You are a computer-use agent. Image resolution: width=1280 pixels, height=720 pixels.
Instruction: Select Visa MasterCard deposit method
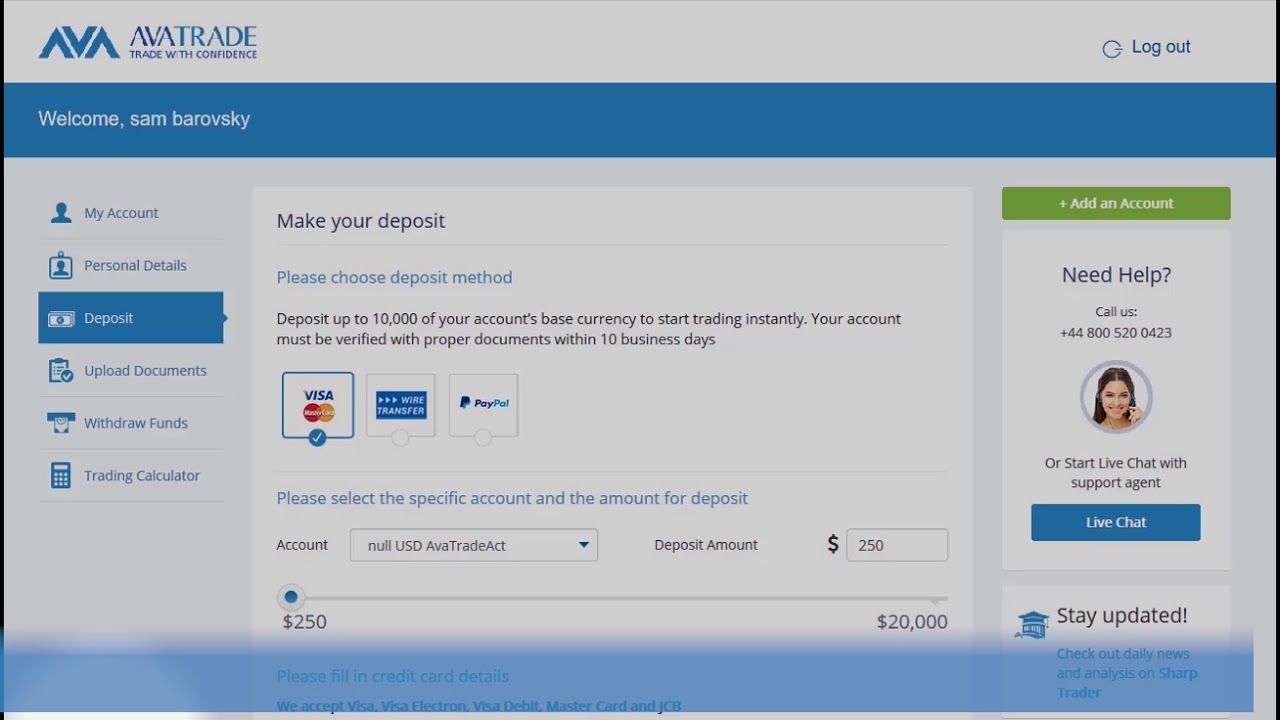(318, 405)
